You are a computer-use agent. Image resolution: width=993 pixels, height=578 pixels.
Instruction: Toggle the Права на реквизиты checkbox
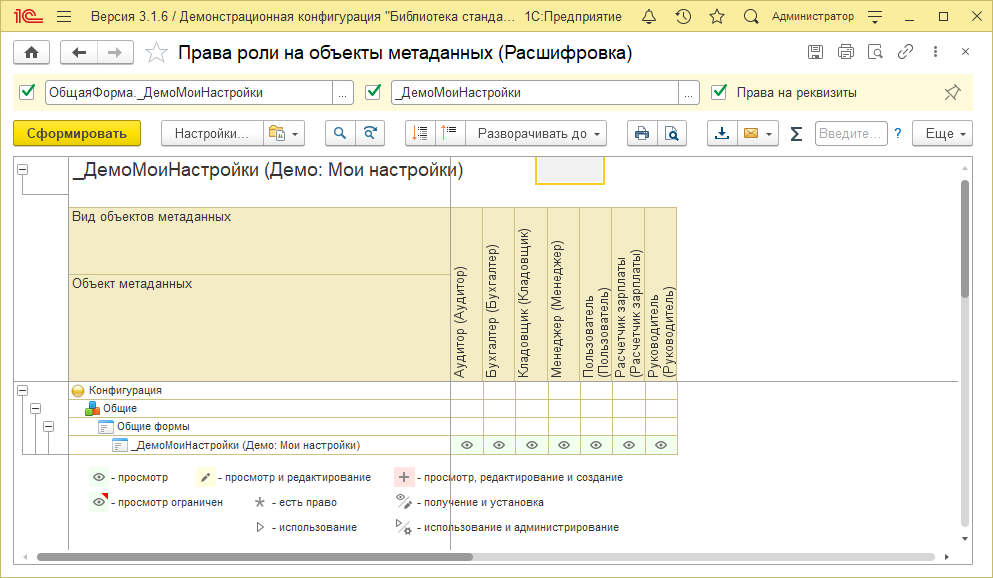click(719, 92)
